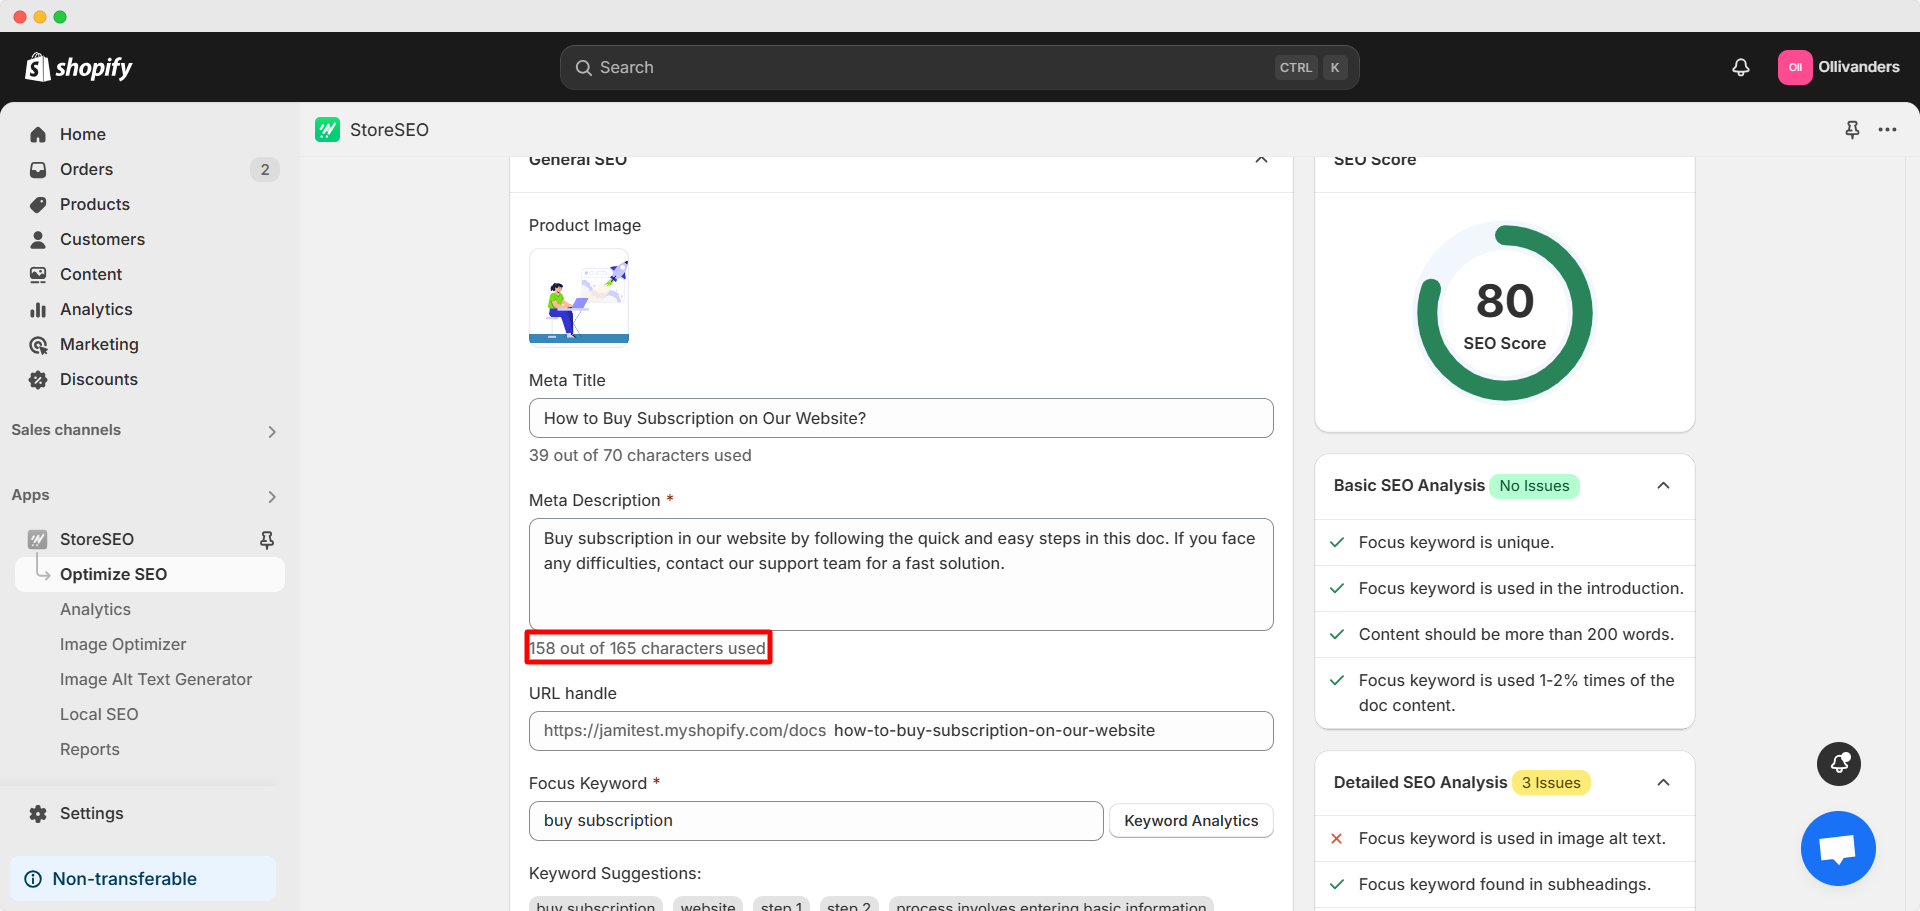Select Optimize SEO in the sidebar
The width and height of the screenshot is (1920, 911).
114,574
